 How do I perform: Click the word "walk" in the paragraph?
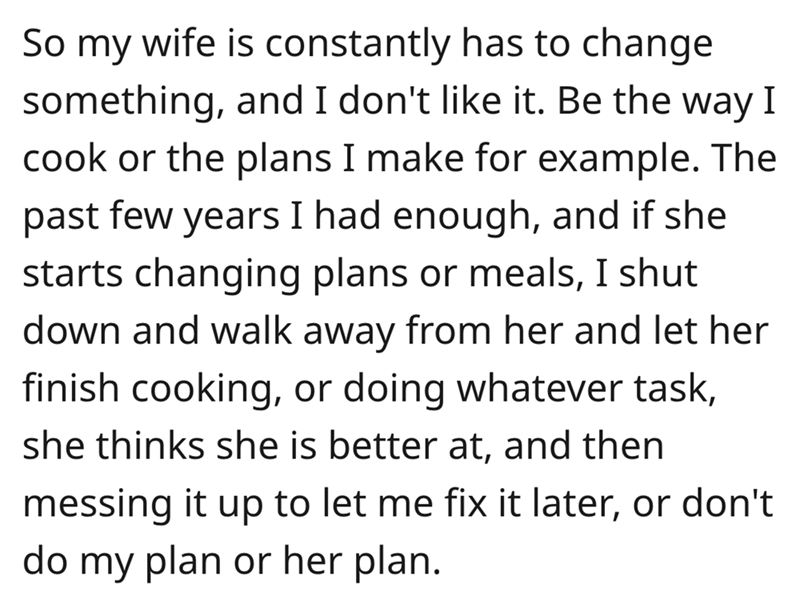(266, 328)
